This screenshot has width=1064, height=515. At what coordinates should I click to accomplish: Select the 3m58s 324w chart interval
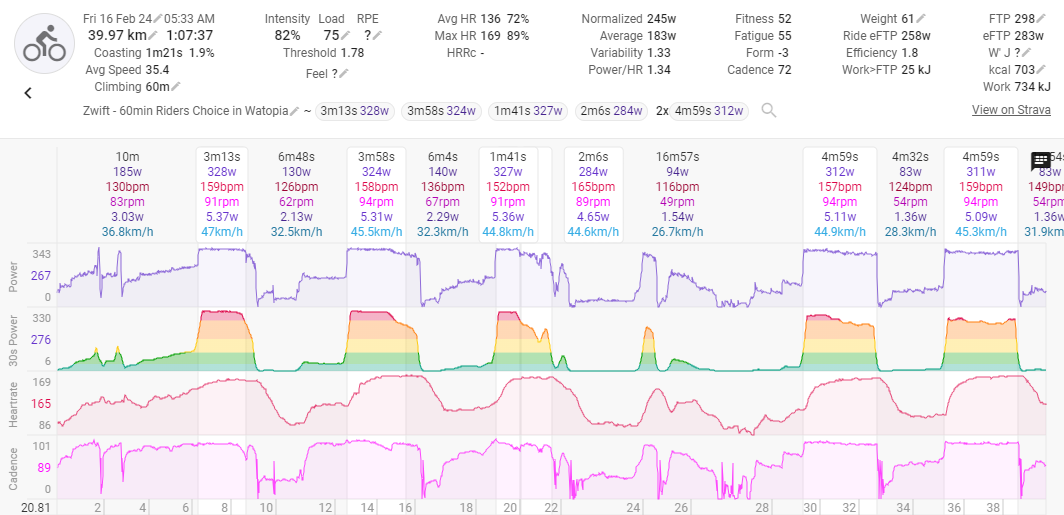click(x=377, y=194)
